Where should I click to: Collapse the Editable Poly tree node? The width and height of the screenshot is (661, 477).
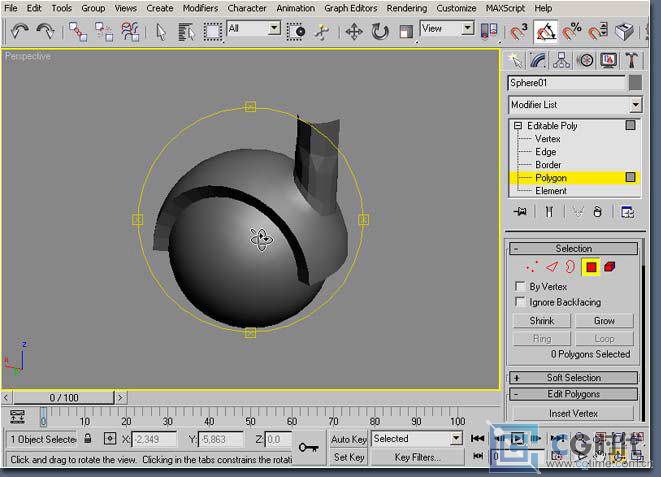click(518, 126)
